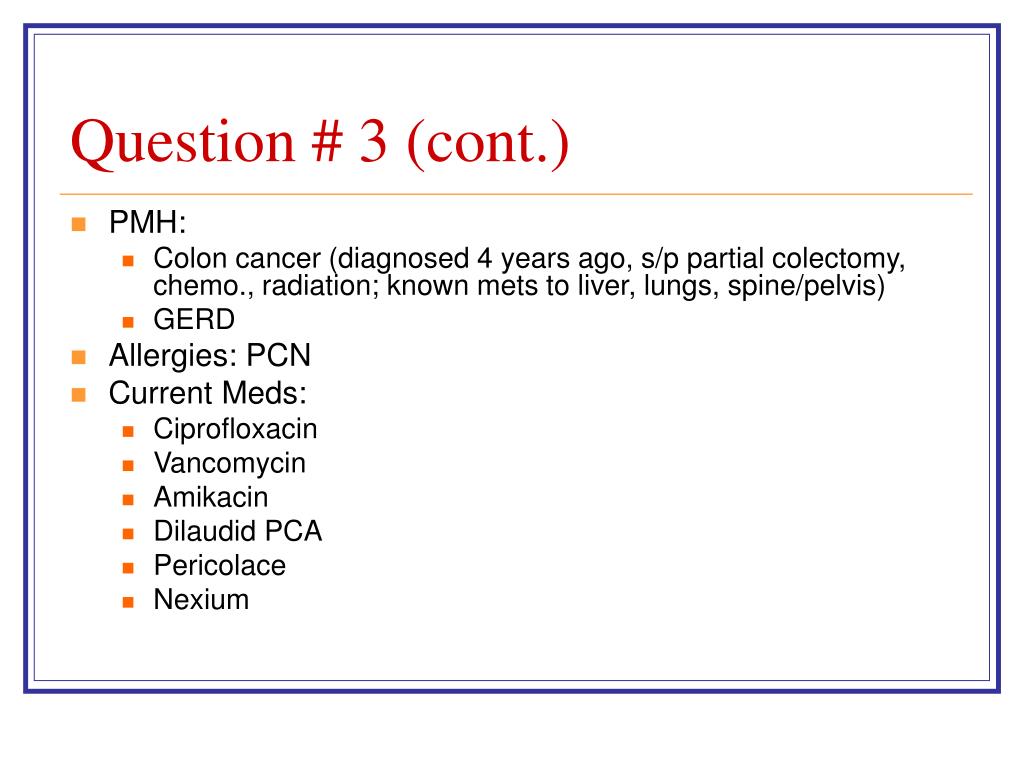Click the slide title "Question # 3 (cont.)"
The image size is (1024, 768).
320,142
